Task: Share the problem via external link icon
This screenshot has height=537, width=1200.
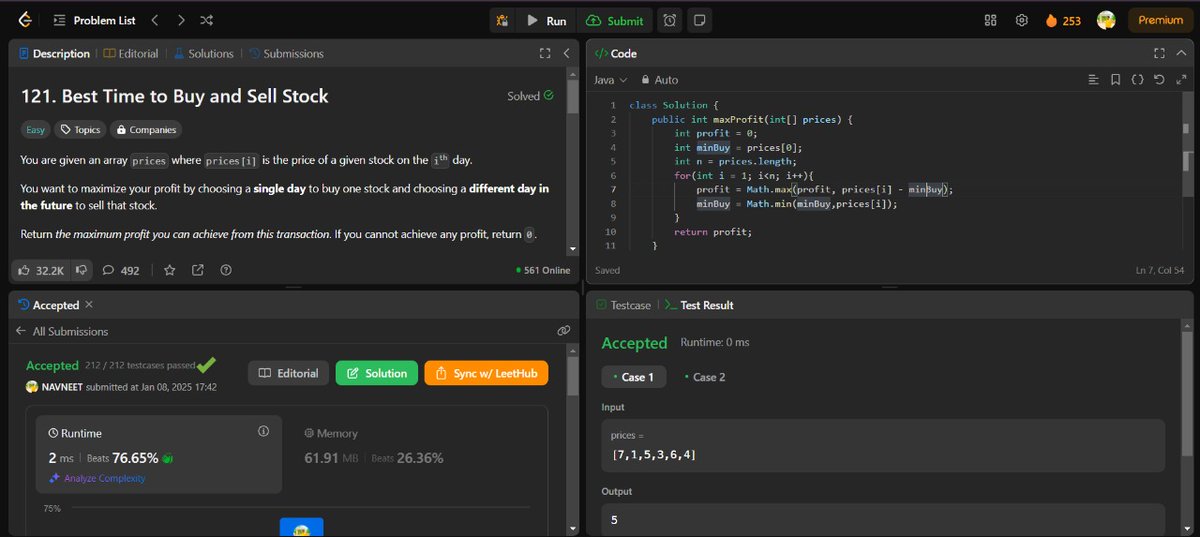Action: coord(198,270)
